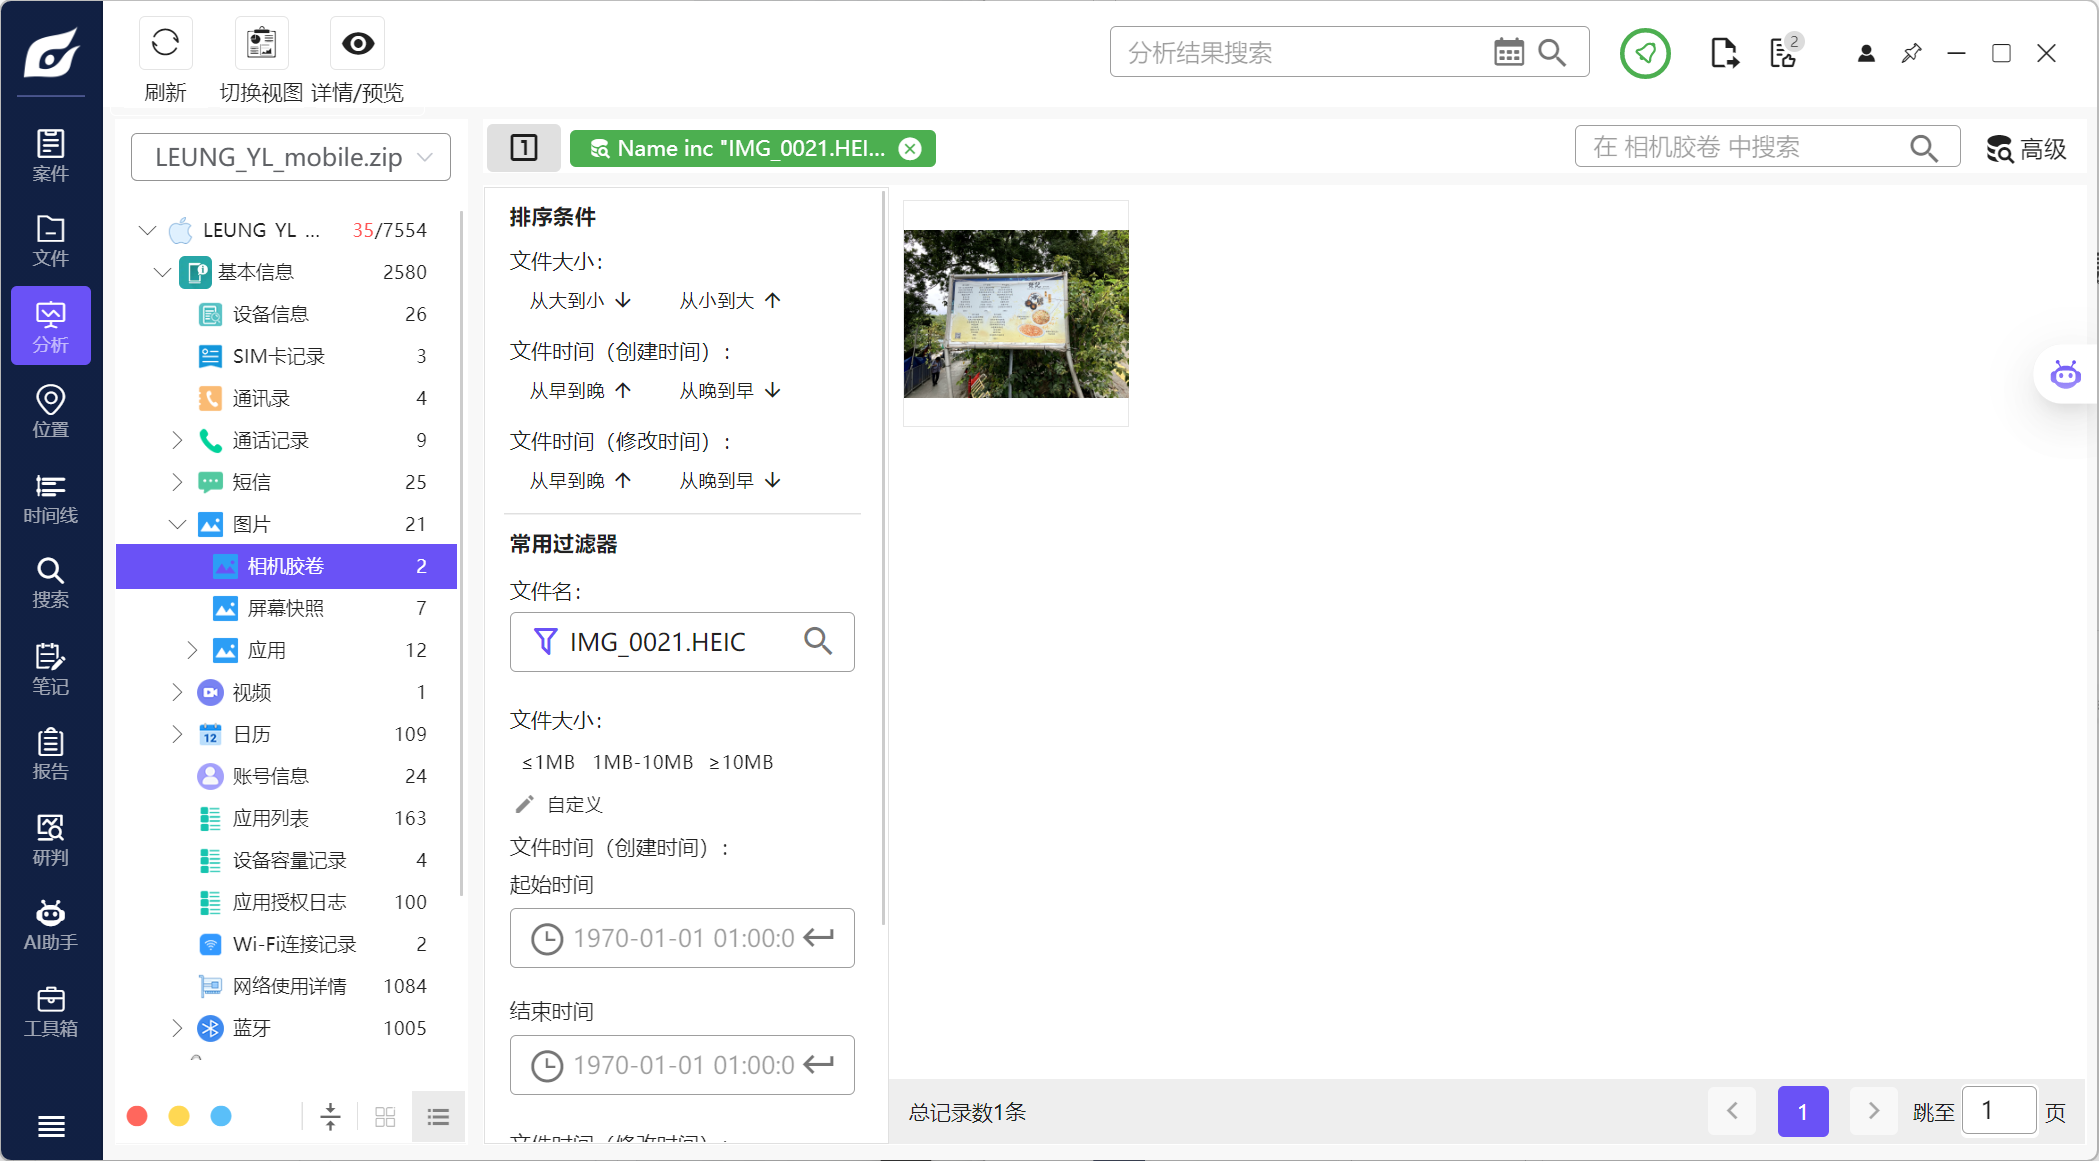Collapse the 图片 tree node
The width and height of the screenshot is (2099, 1161).
(177, 524)
